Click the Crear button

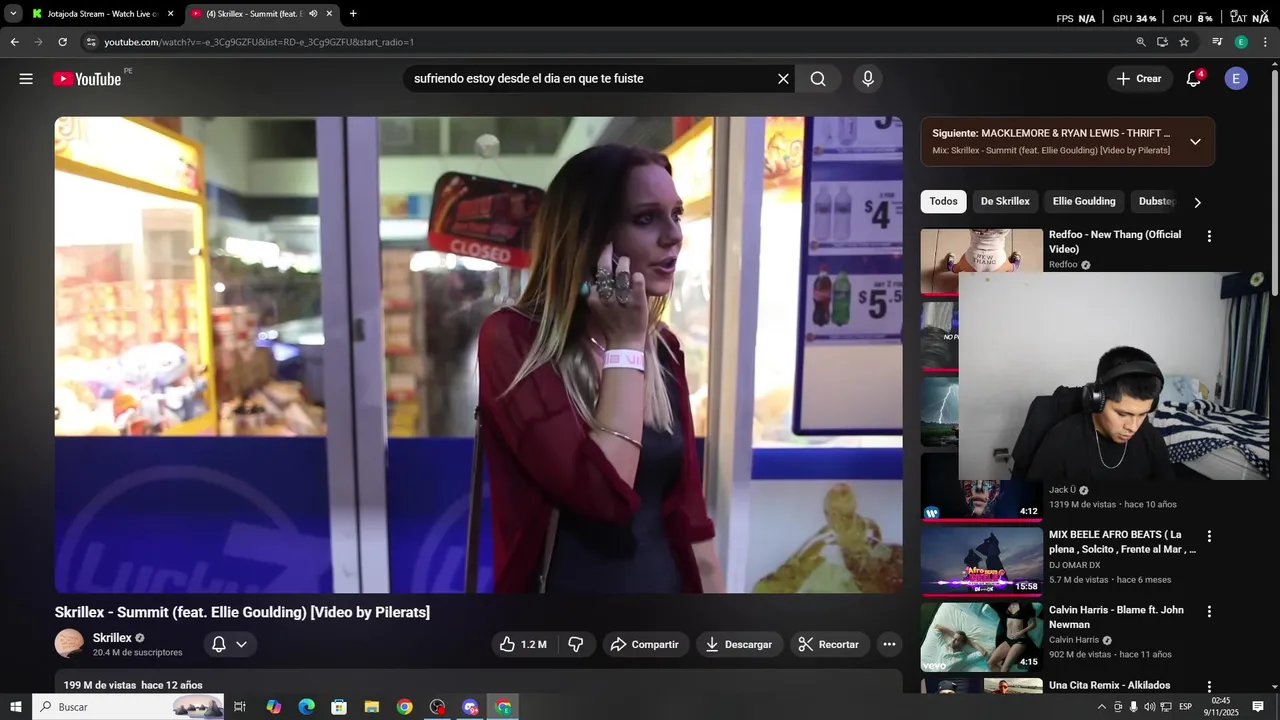pyautogui.click(x=1140, y=79)
